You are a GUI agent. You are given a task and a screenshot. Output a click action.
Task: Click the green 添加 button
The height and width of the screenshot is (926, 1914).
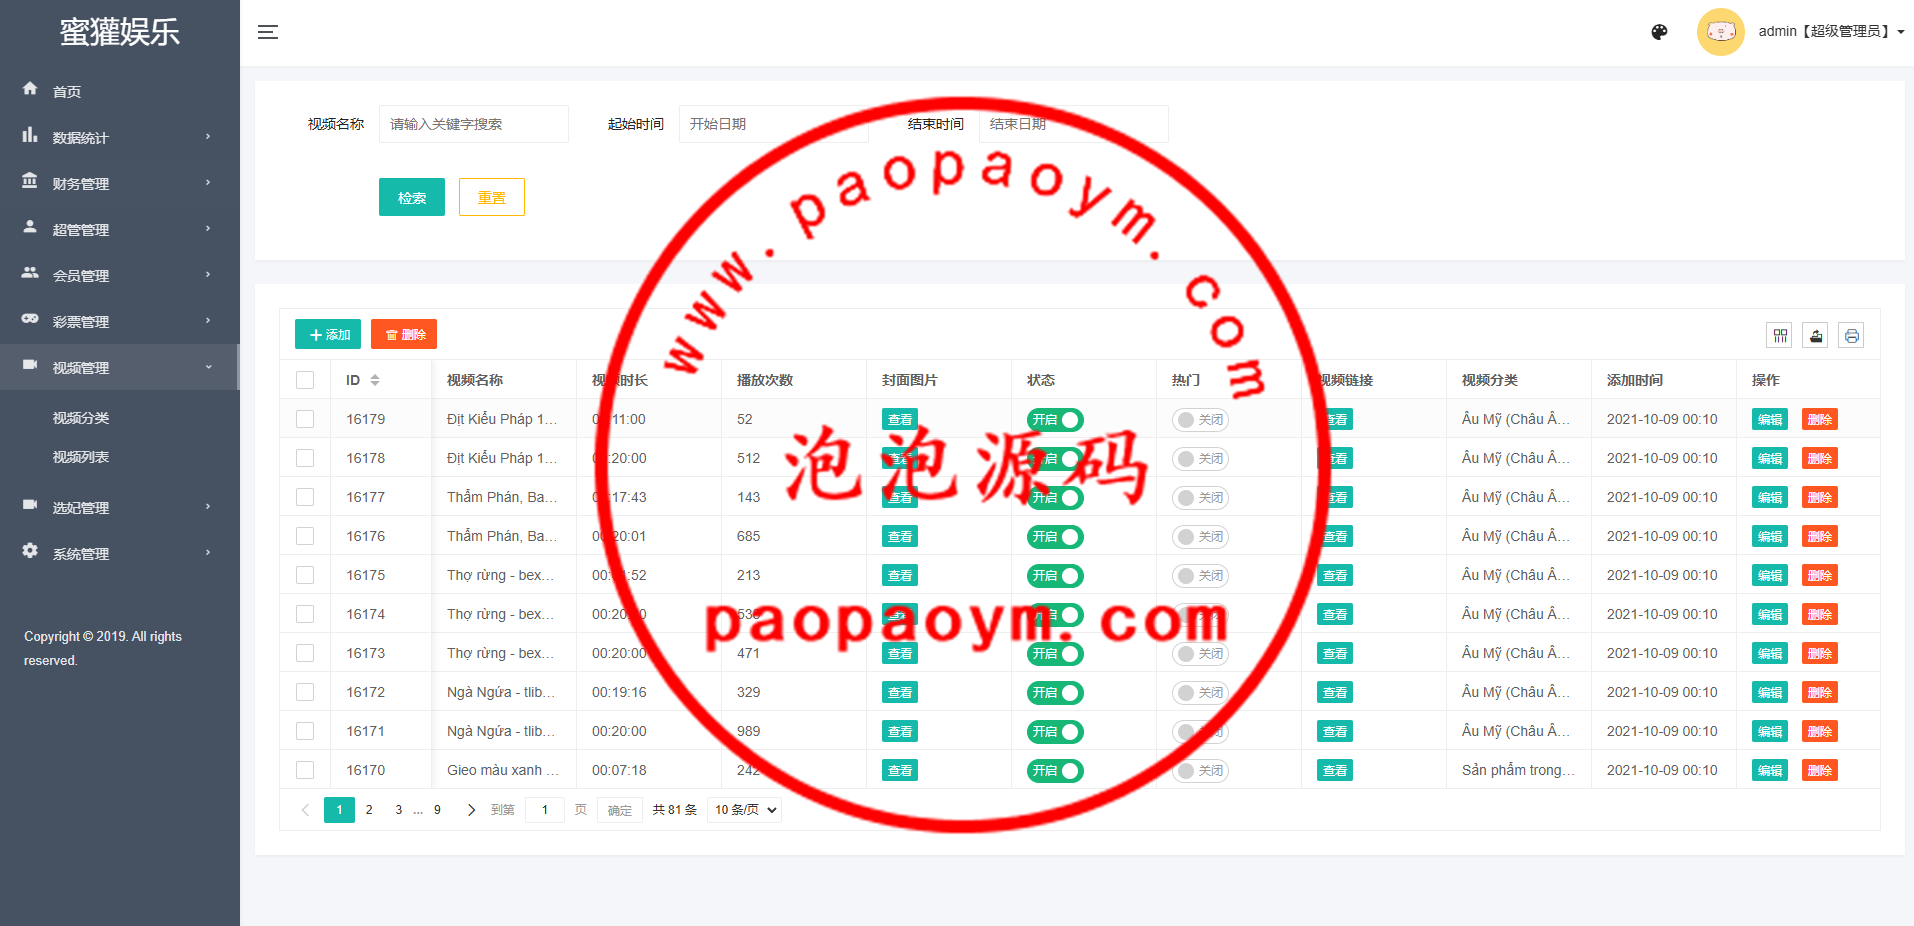(328, 334)
